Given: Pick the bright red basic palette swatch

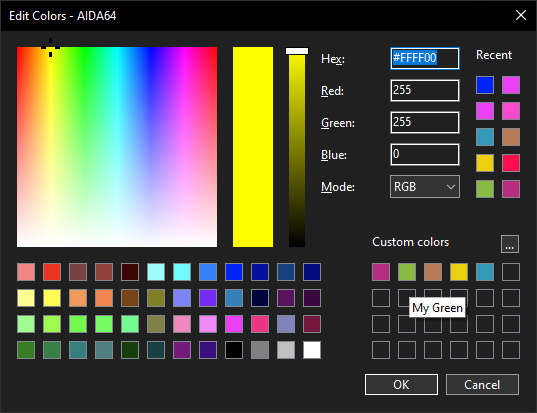Looking at the screenshot, I should [52, 272].
